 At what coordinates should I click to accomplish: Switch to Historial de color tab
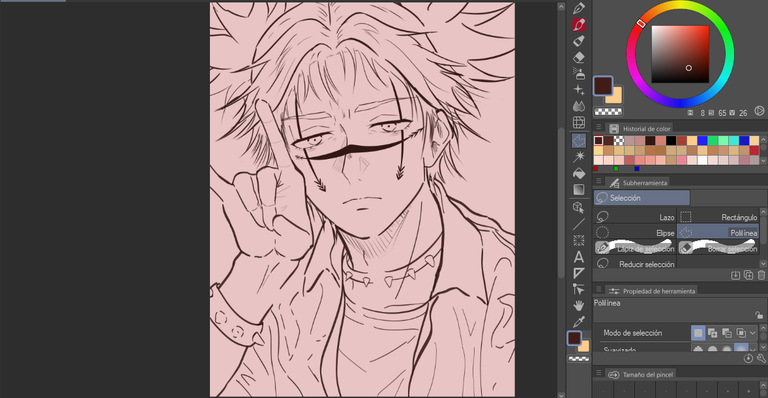640,129
